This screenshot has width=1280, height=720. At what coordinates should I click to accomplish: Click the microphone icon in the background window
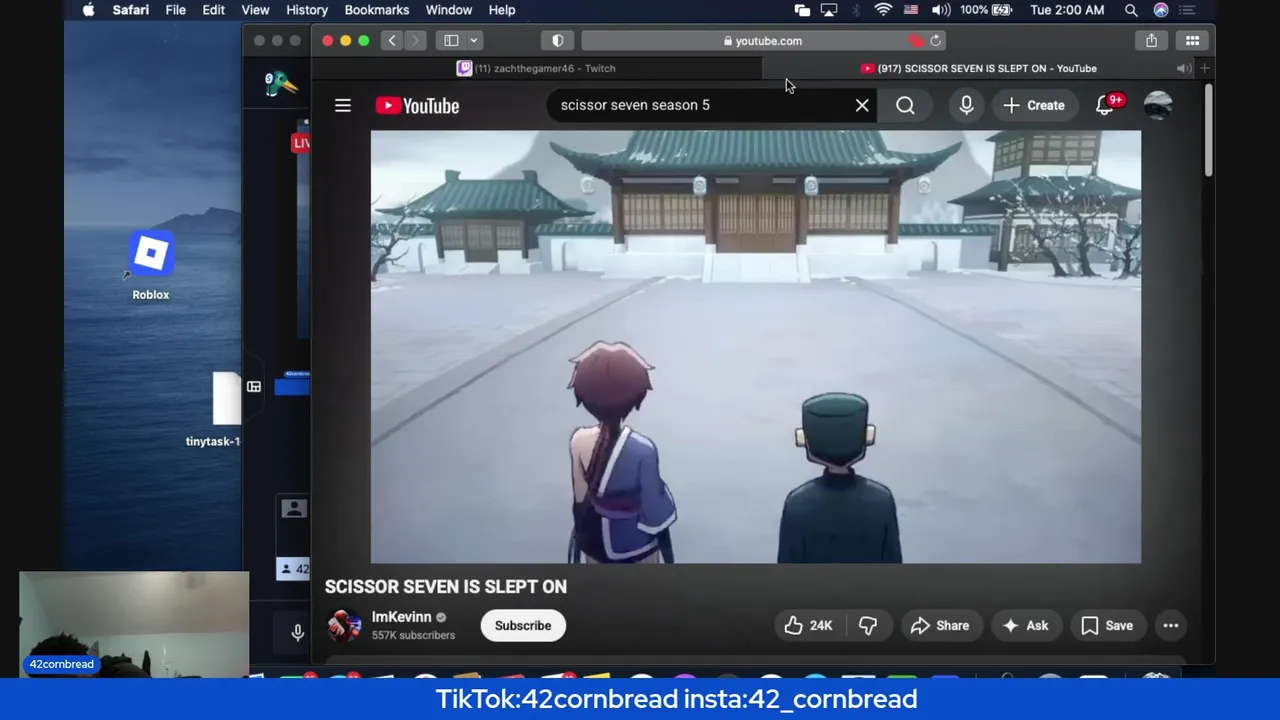pos(297,632)
